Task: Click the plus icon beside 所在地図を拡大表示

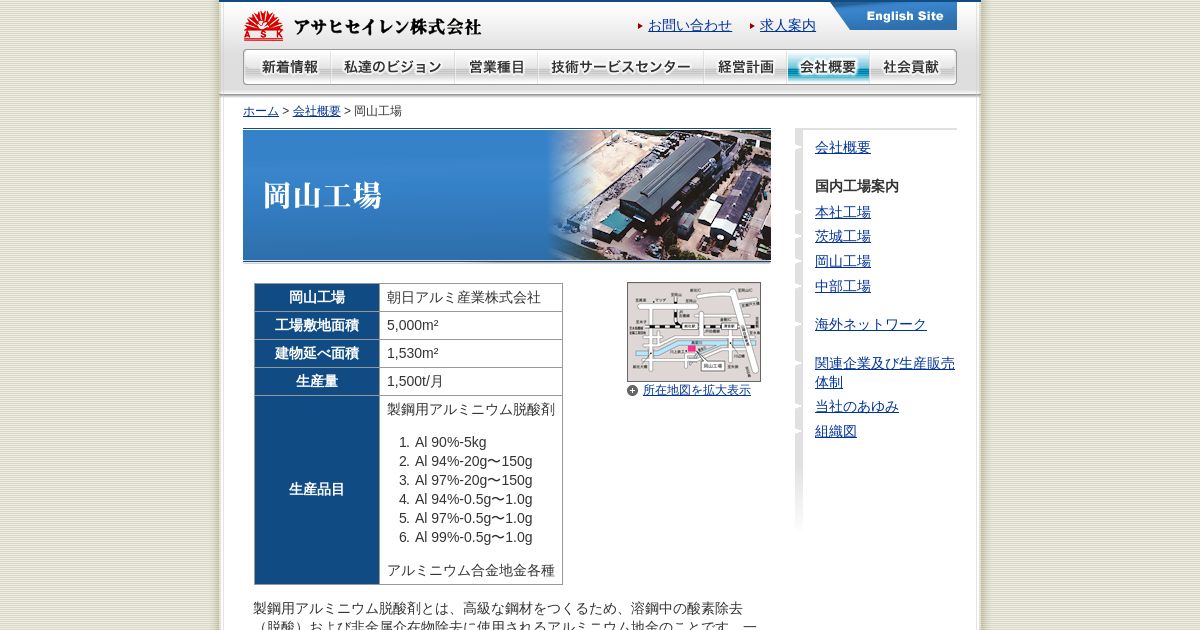Action: [632, 391]
